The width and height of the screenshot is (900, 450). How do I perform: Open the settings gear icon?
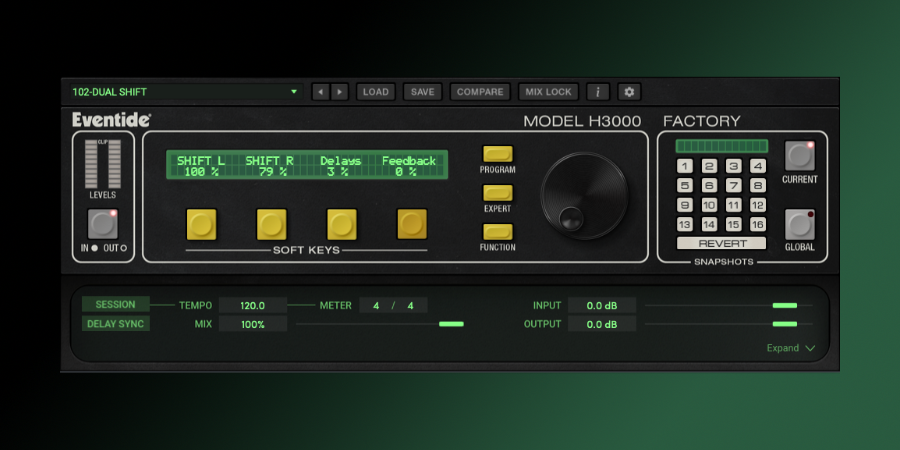point(629,92)
